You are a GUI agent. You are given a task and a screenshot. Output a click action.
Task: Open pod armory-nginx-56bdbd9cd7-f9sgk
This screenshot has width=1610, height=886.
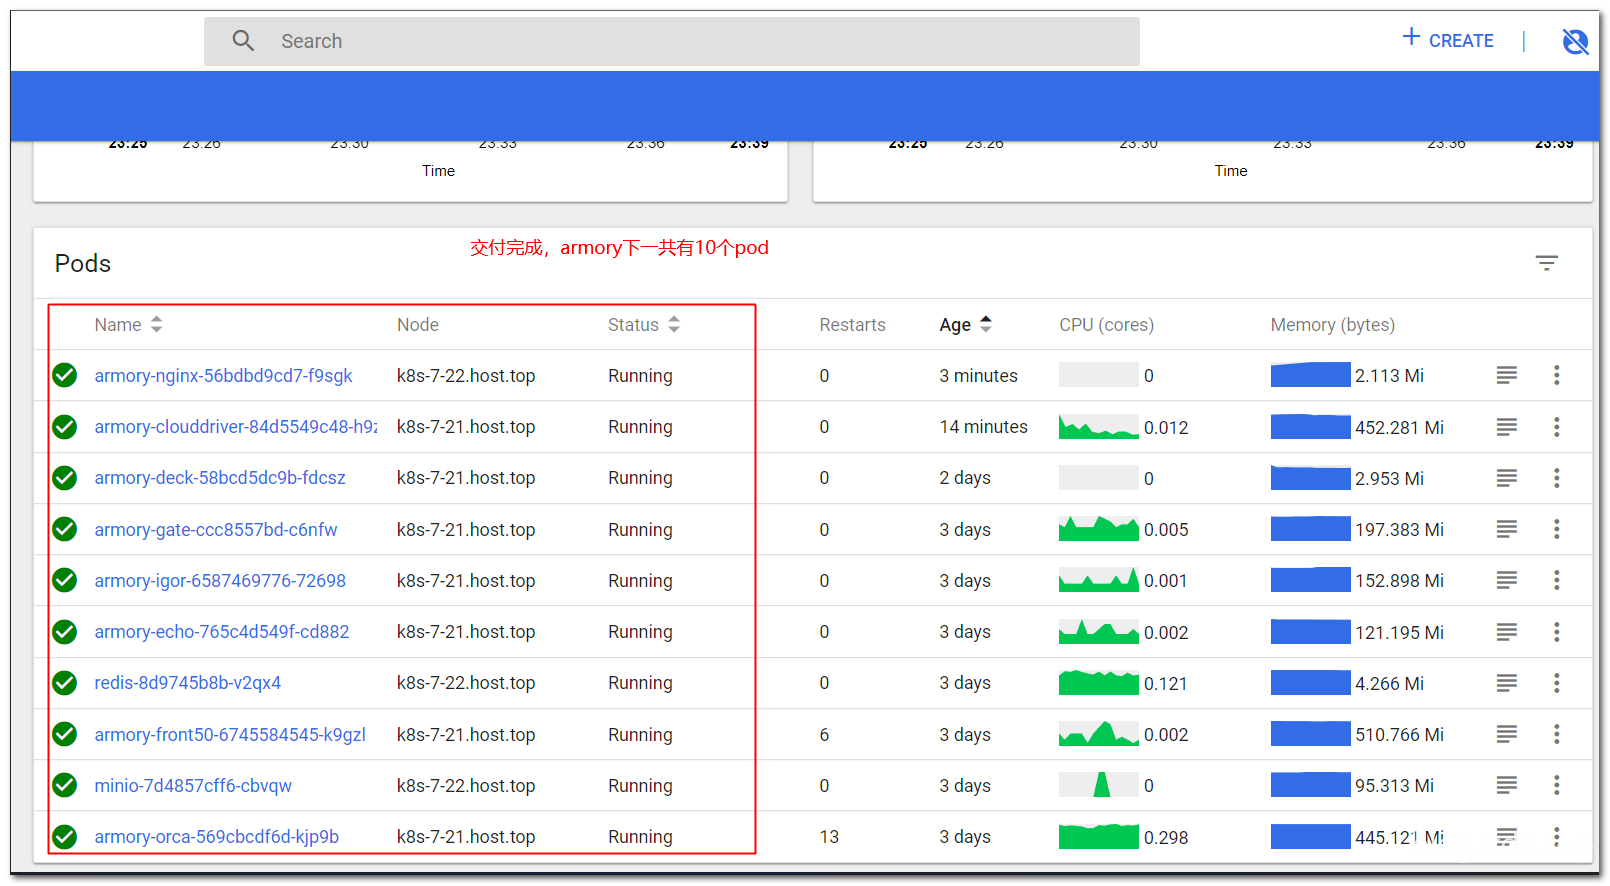[223, 376]
